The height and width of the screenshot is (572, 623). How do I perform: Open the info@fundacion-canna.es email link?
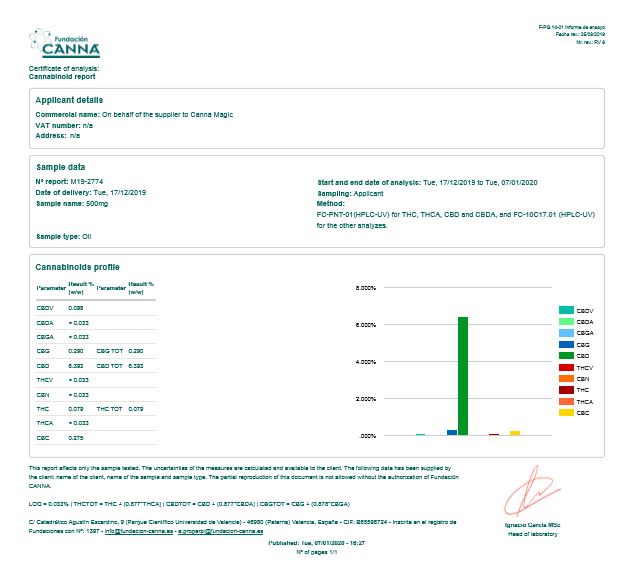139,532
